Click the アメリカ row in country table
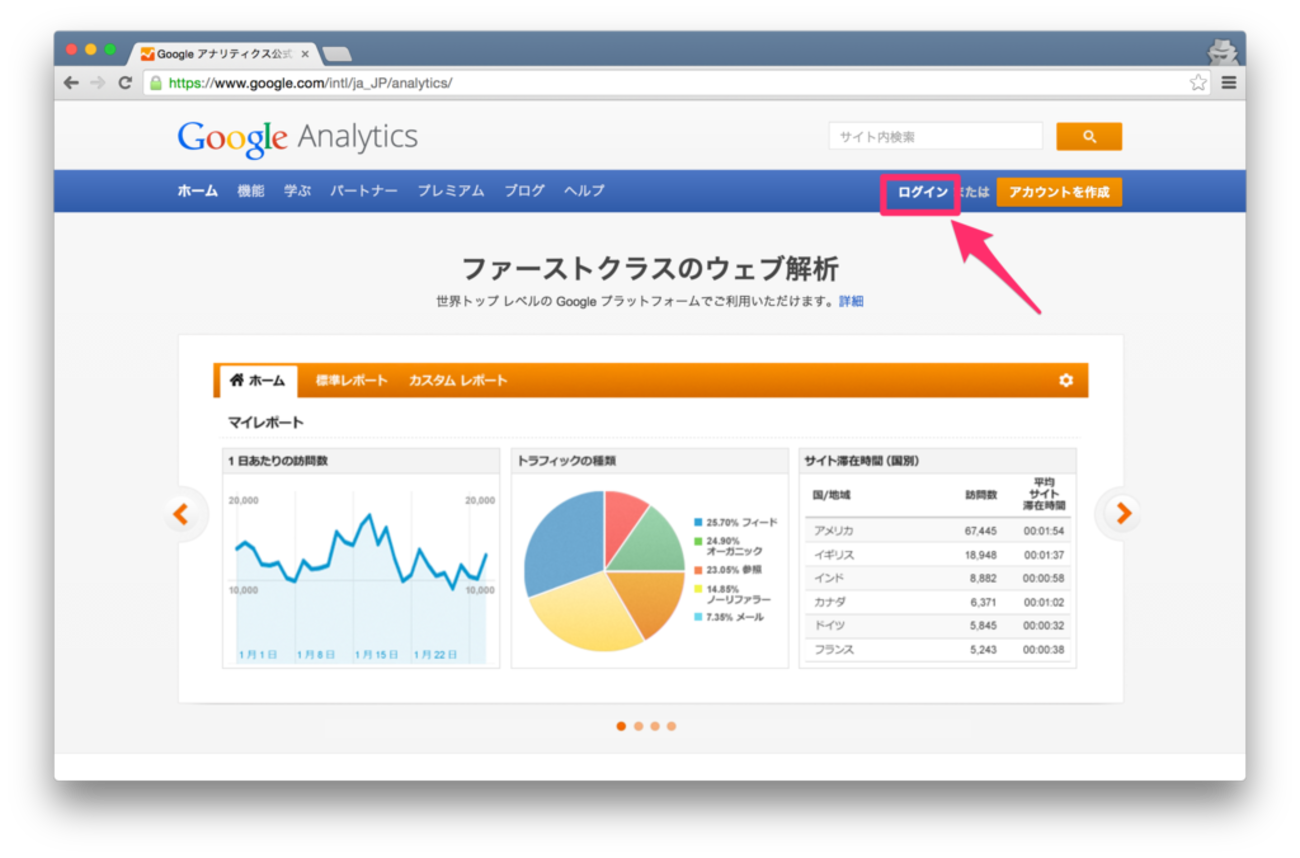1300x858 pixels. click(x=937, y=531)
